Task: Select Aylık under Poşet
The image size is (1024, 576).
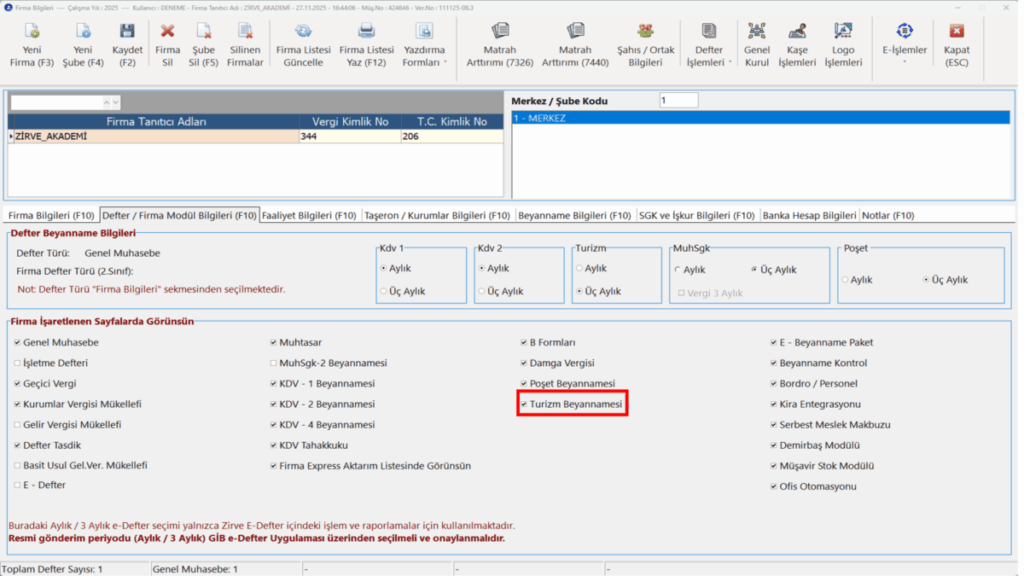Action: coord(845,280)
